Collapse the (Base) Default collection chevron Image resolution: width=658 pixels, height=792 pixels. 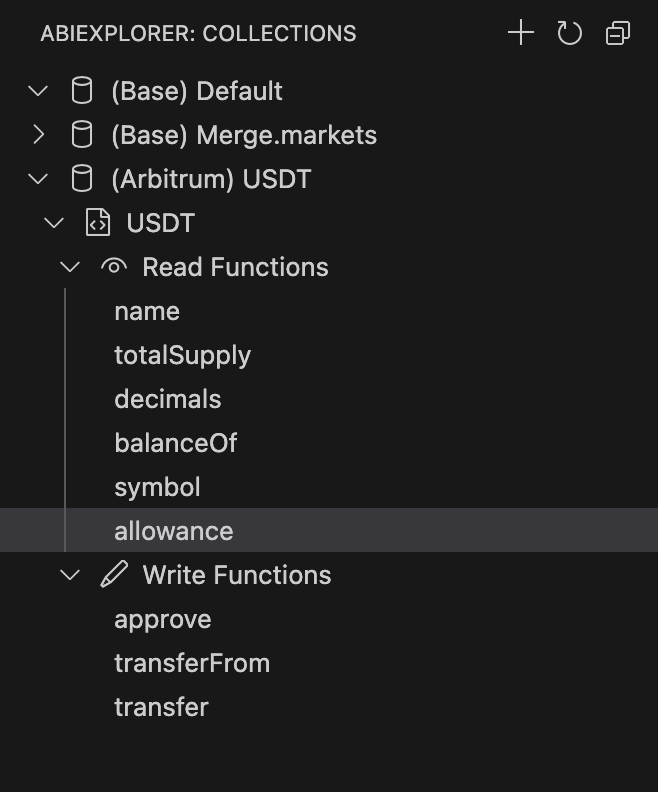pos(38,91)
